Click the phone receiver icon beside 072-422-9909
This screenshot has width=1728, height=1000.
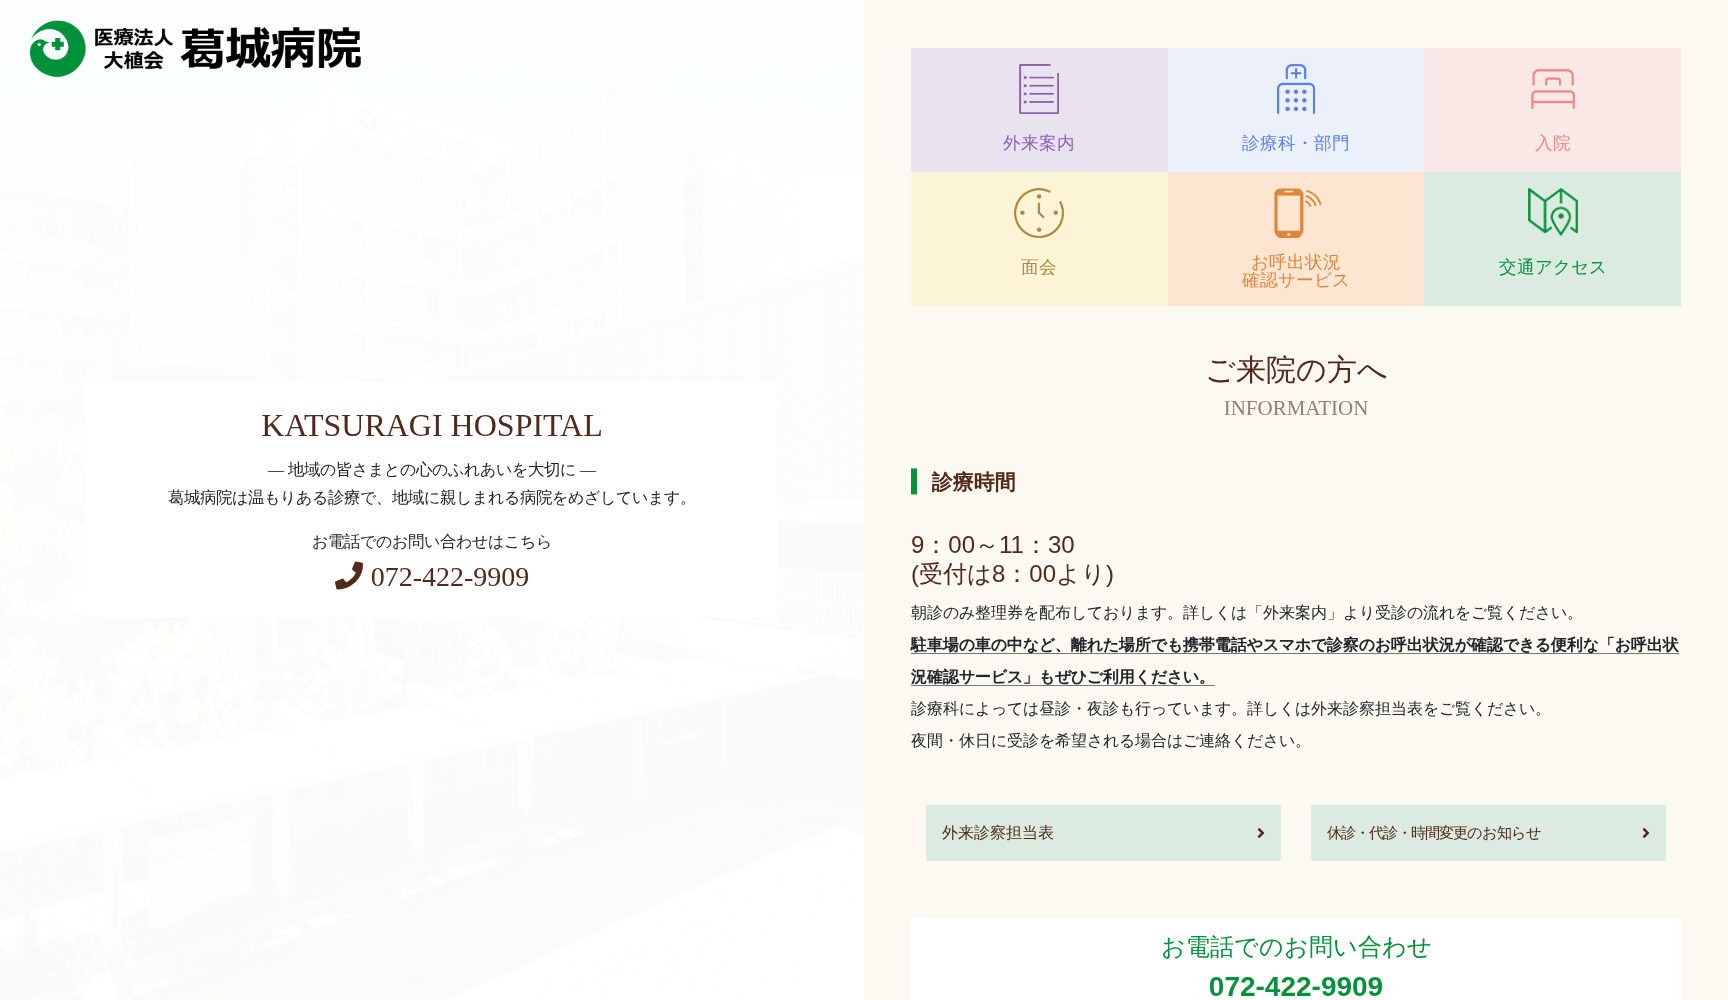tap(350, 578)
